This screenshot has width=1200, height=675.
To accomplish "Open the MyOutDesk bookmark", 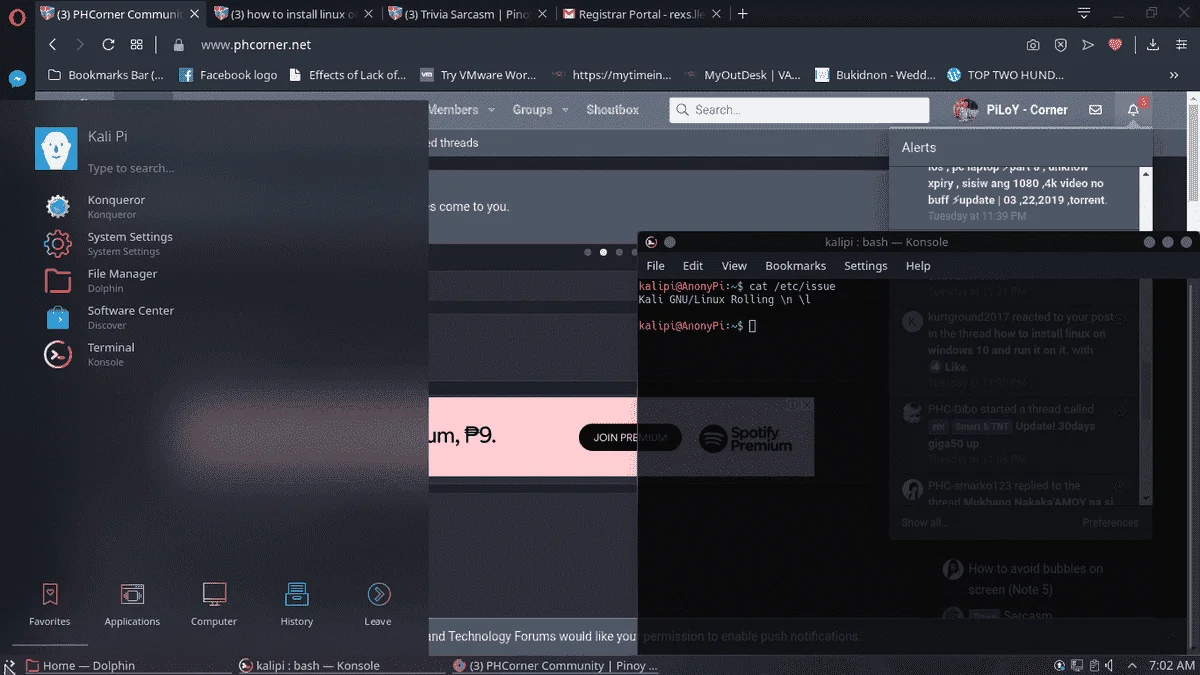I will 742,75.
